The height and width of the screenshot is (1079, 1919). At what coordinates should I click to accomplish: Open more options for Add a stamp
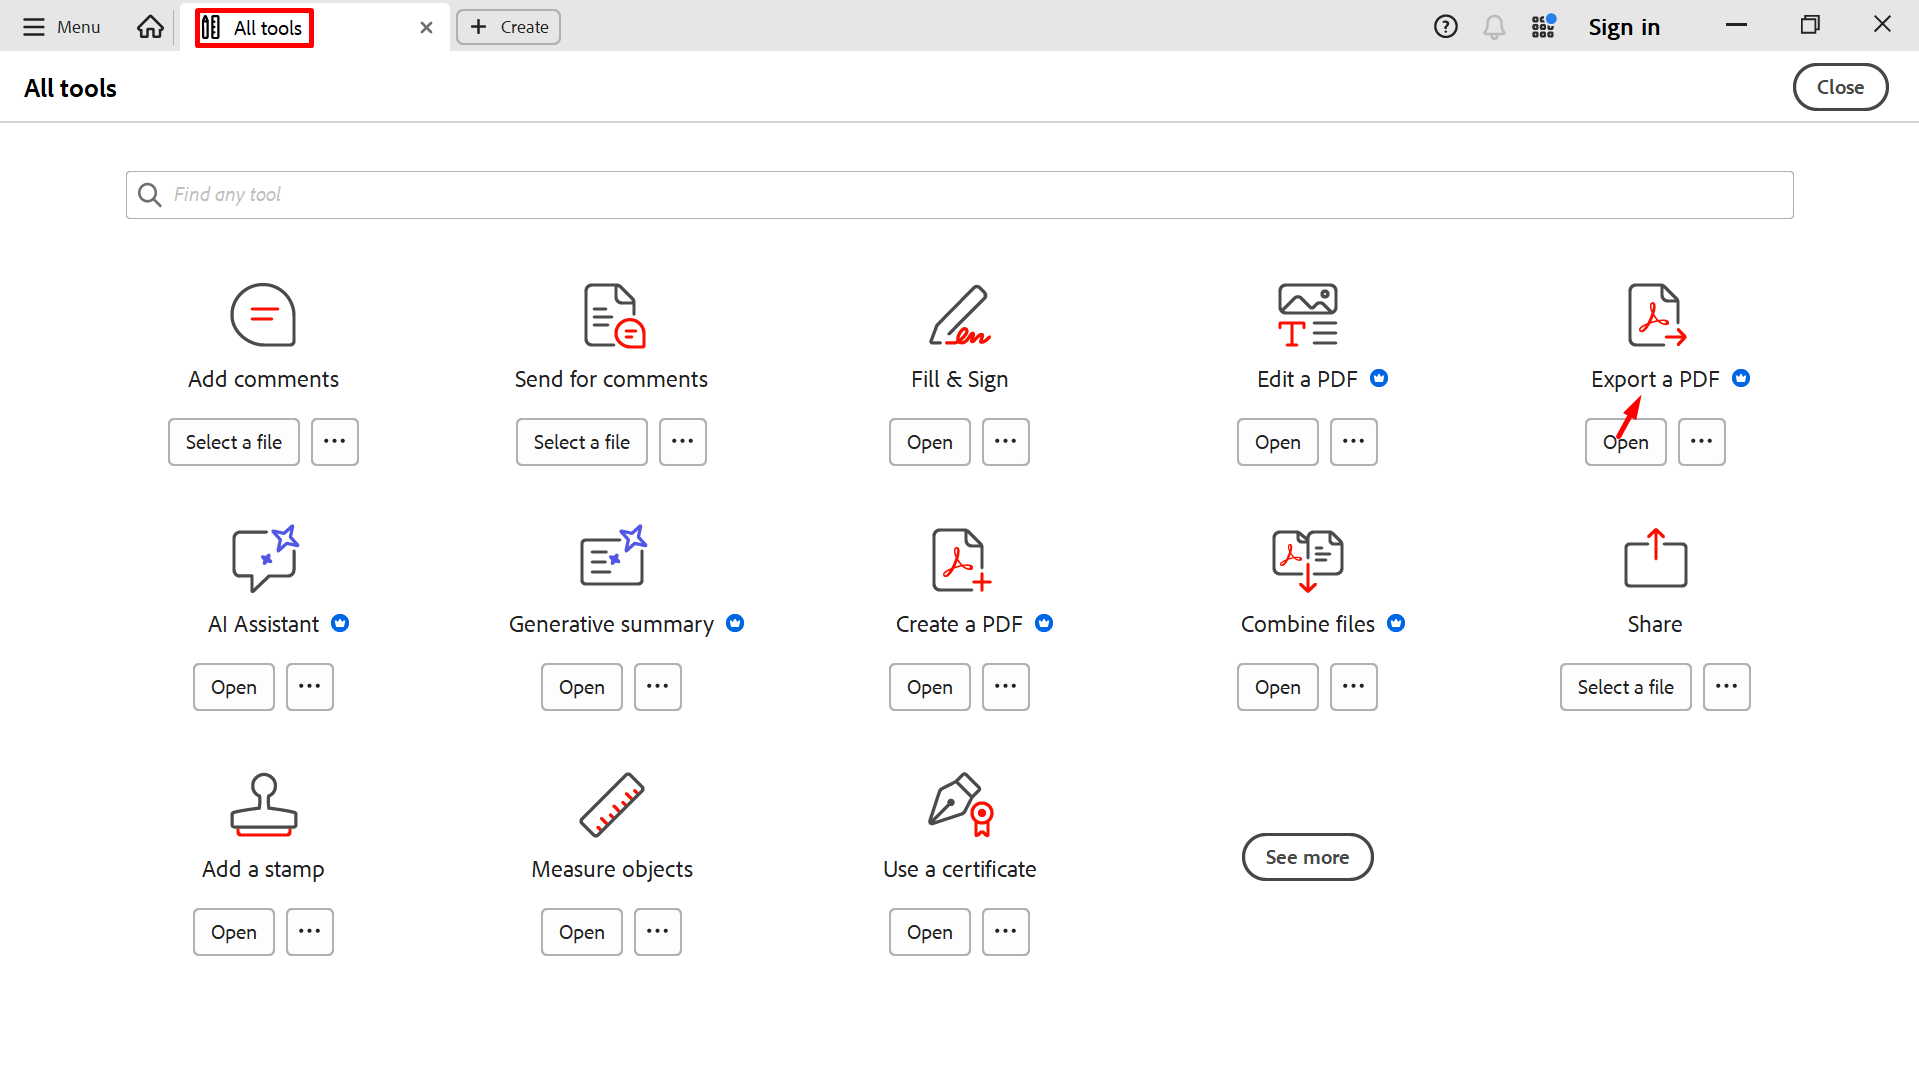point(310,932)
